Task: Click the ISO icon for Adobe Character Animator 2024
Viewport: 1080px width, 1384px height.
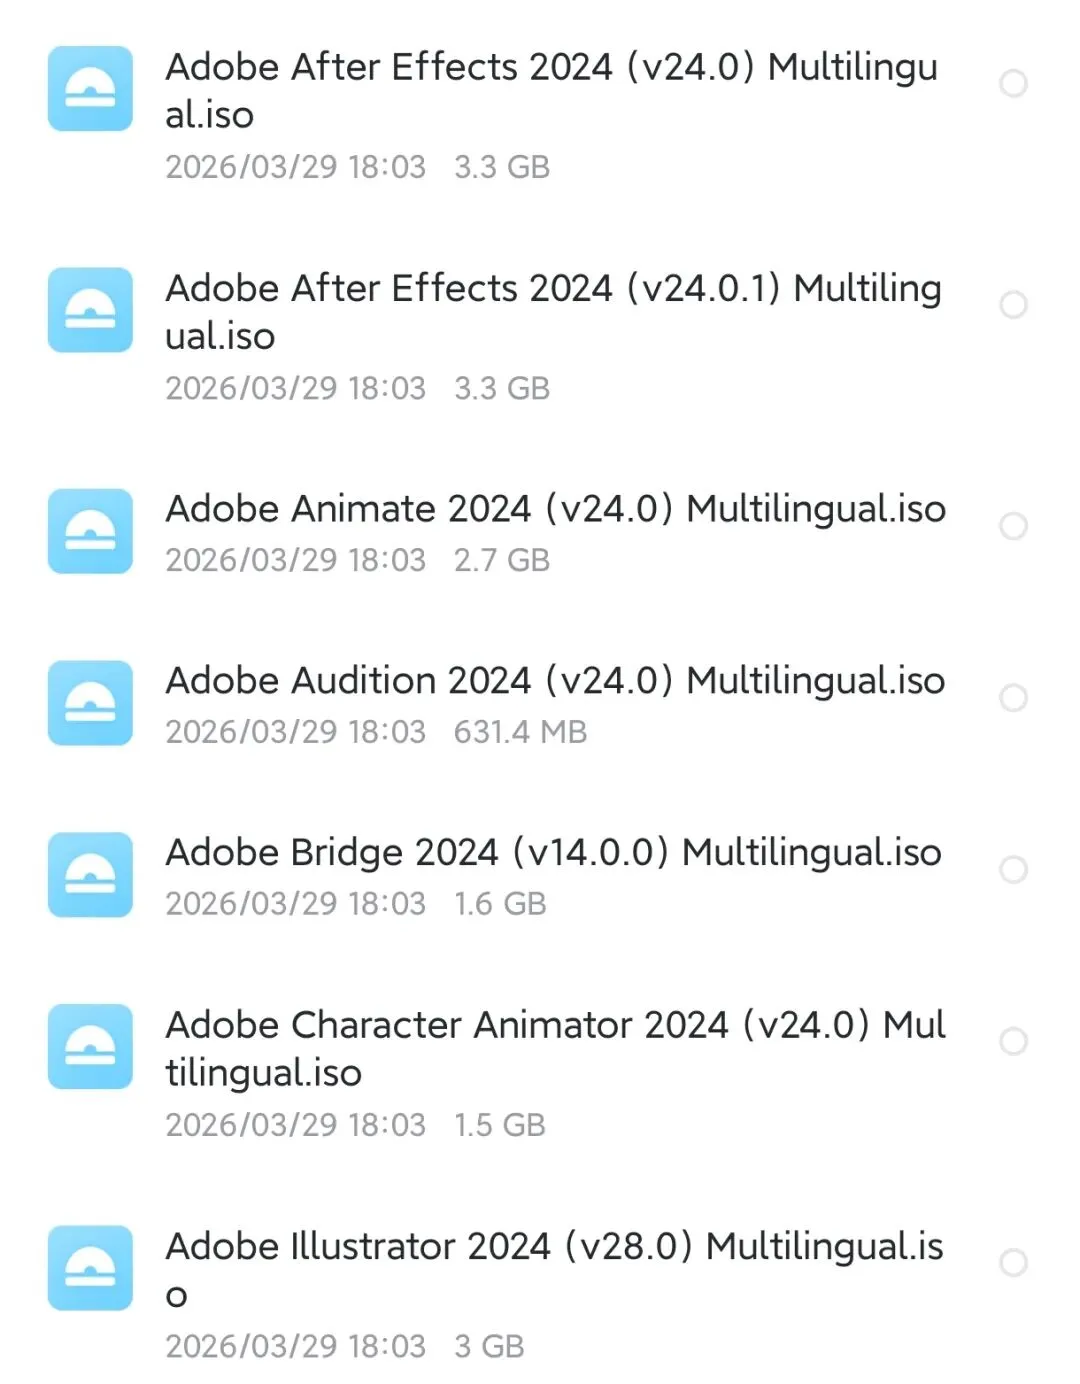Action: tap(90, 1046)
